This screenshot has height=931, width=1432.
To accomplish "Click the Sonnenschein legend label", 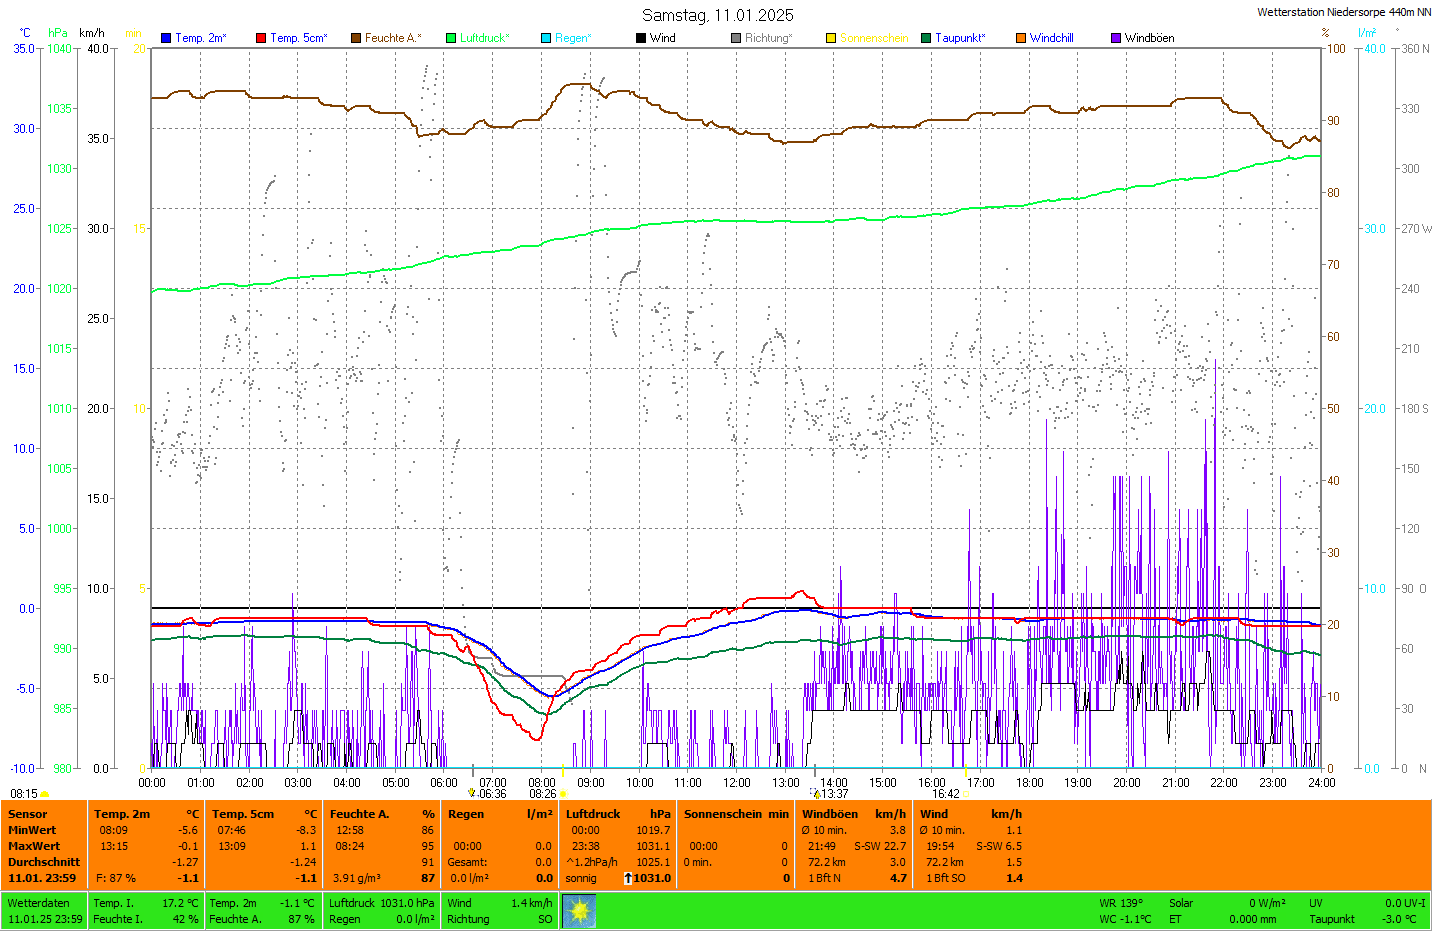I will [874, 38].
